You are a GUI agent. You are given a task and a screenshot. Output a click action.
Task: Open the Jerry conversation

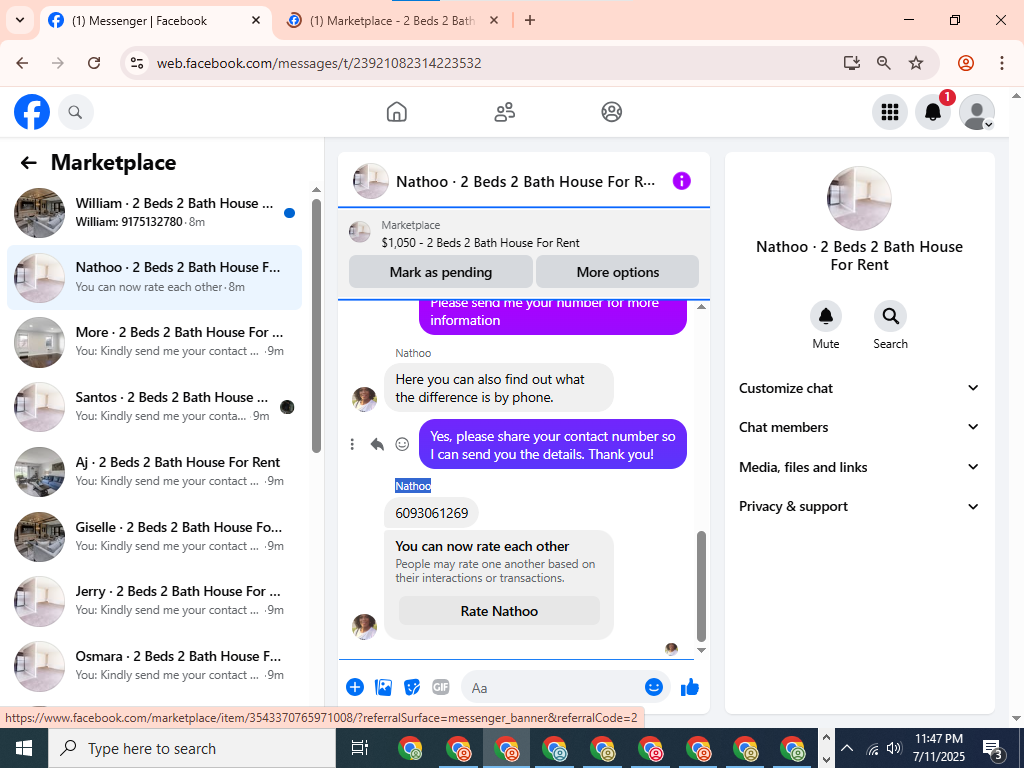[155, 601]
